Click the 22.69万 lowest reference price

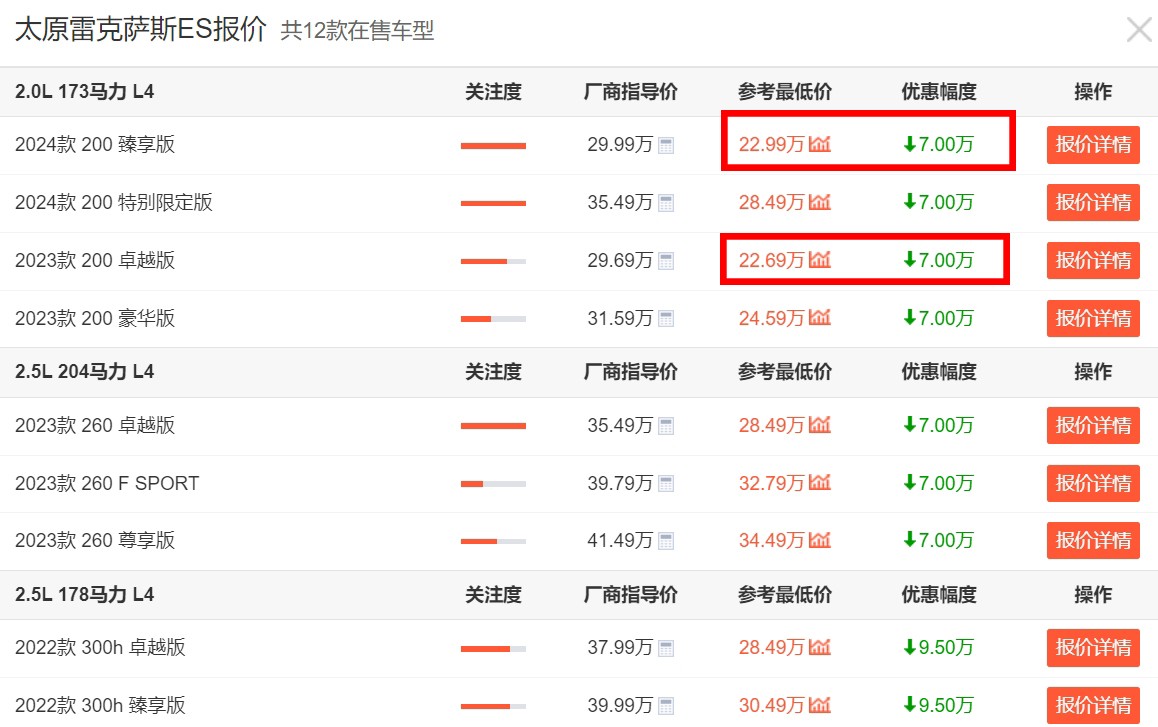tap(771, 260)
